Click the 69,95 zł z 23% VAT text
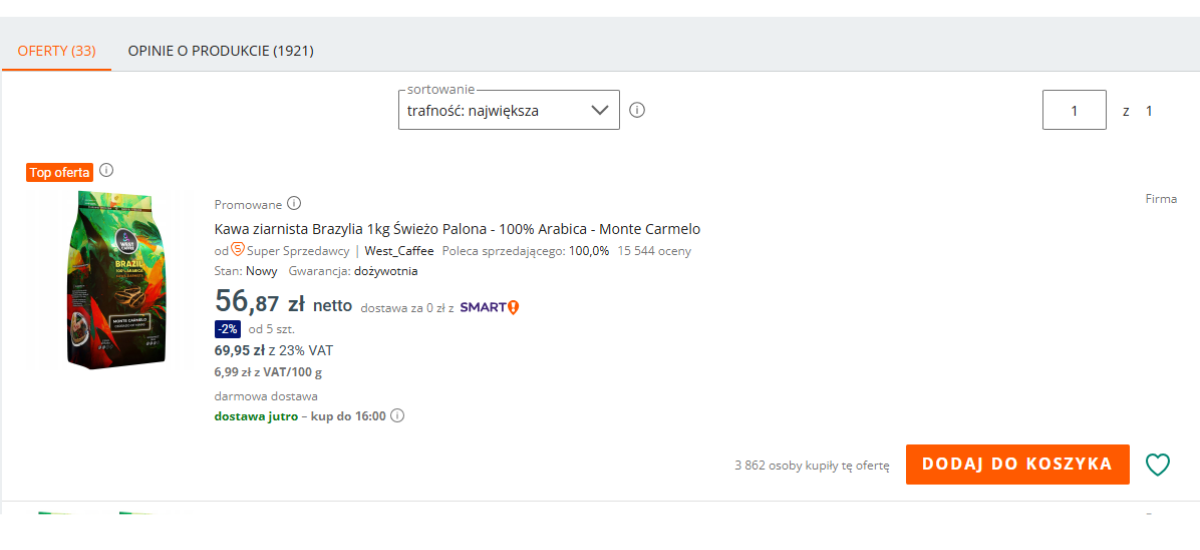Image resolution: width=1200 pixels, height=550 pixels. [274, 351]
